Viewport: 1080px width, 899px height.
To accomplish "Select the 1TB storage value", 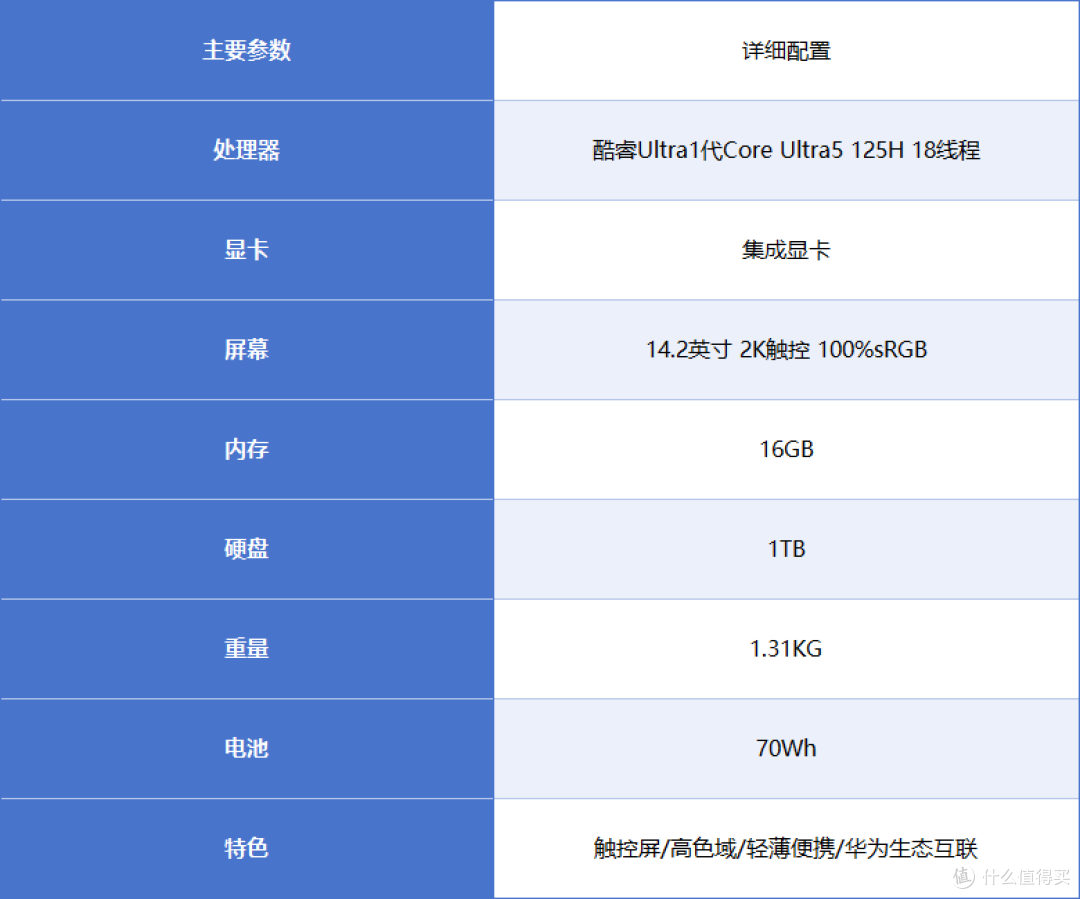I will click(786, 549).
